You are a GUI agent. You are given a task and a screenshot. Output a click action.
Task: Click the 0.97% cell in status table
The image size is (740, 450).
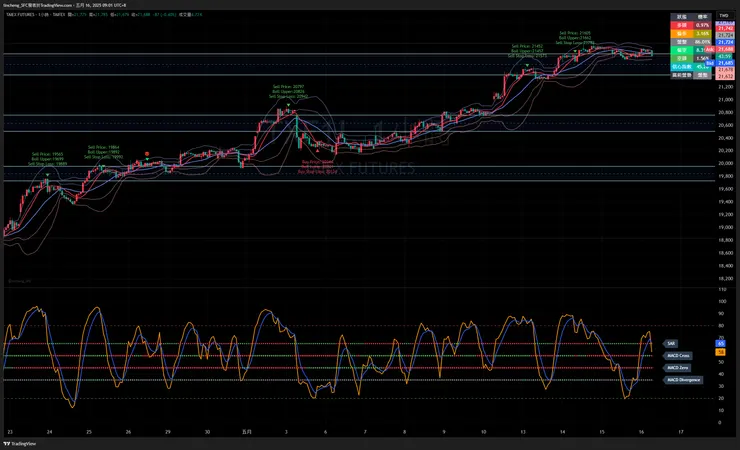(702, 25)
